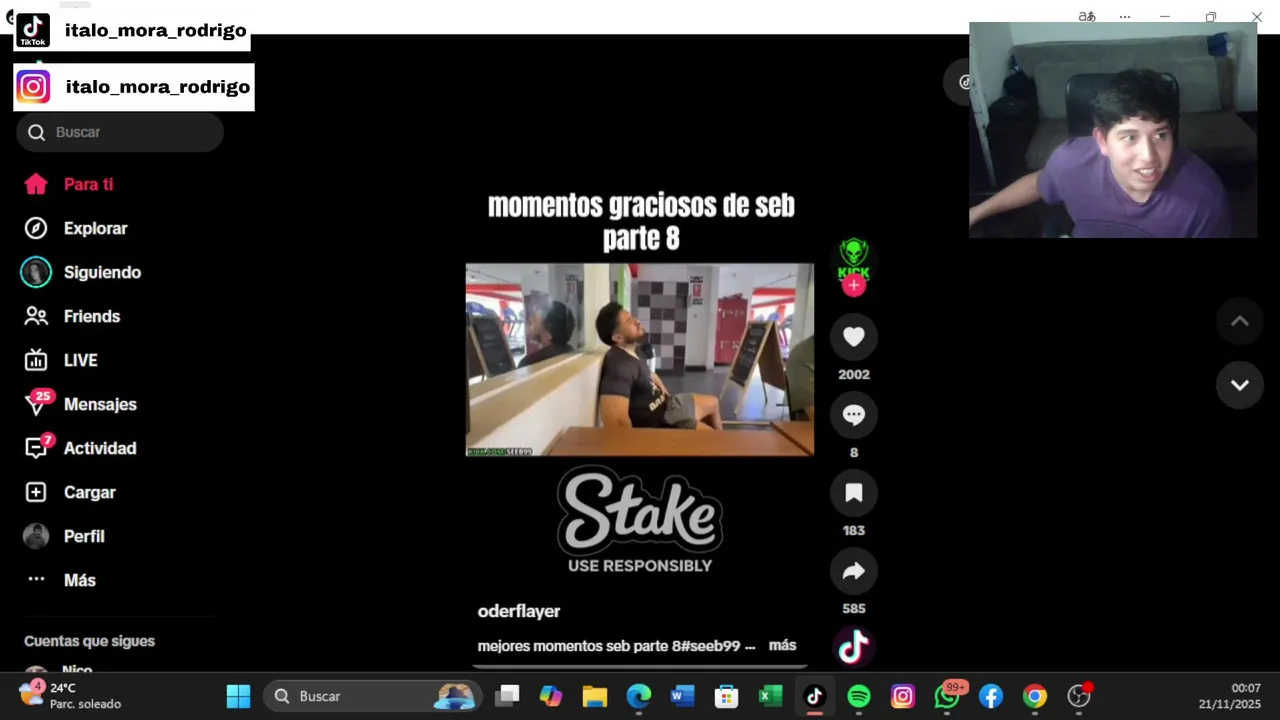Open File Explorer from the taskbar
This screenshot has height=720, width=1280.
(x=595, y=696)
